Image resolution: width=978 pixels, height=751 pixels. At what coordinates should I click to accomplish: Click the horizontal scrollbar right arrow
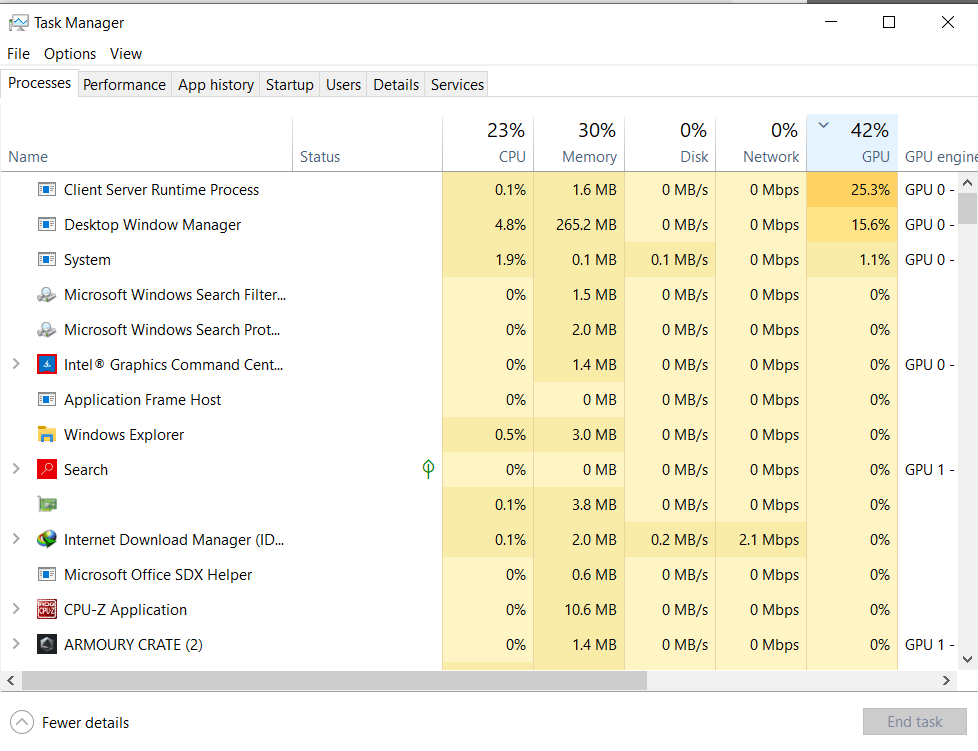[x=946, y=681]
